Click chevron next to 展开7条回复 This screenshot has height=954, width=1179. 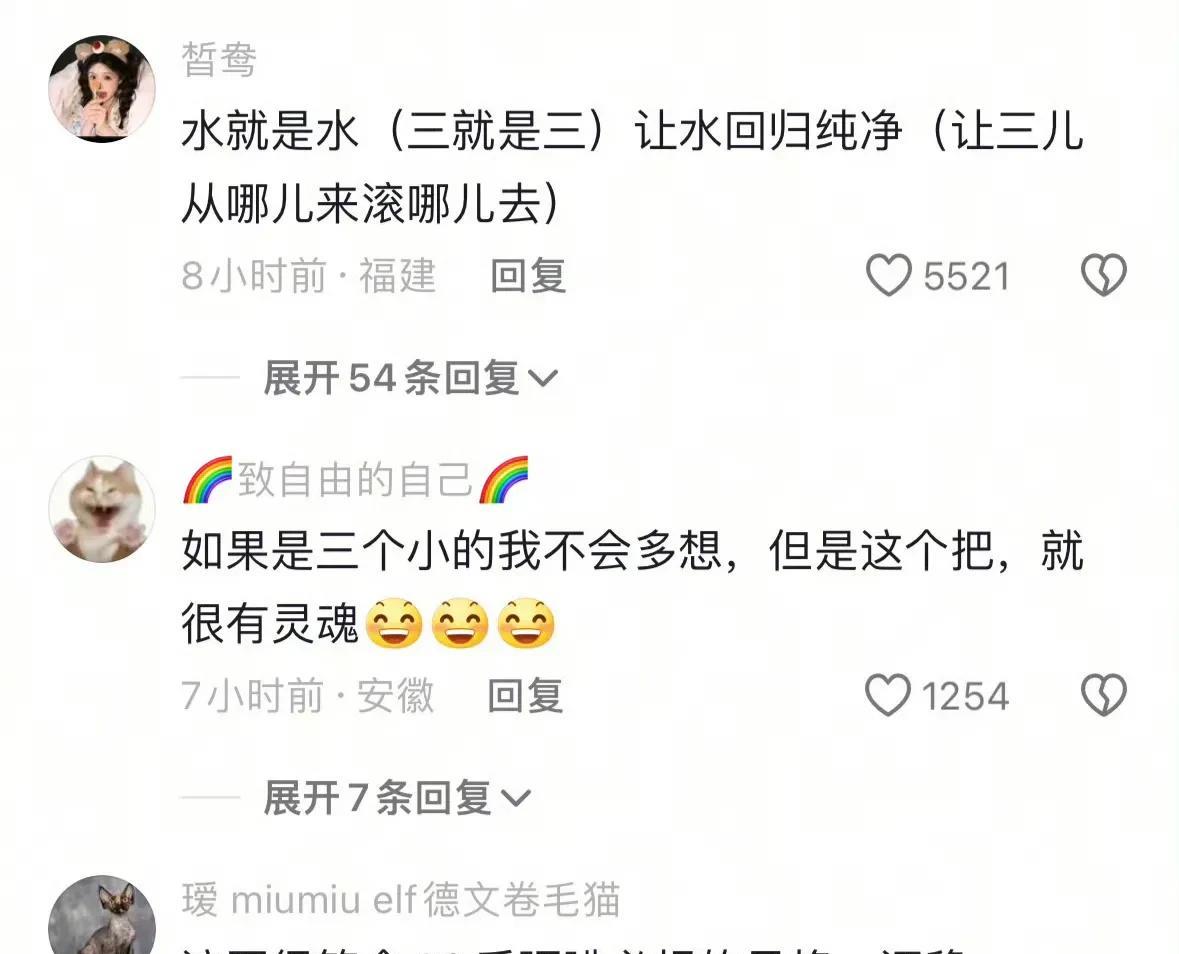coord(516,798)
